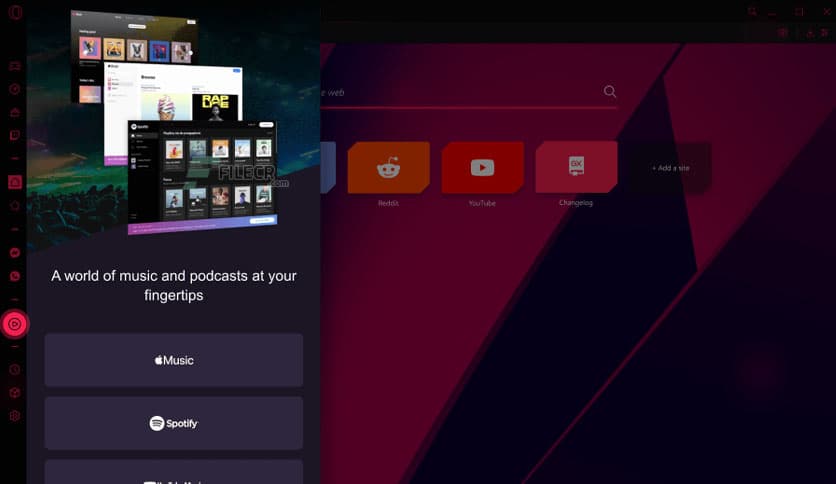The width and height of the screenshot is (836, 484).
Task: Click the YouTube label under its tile
Action: (x=482, y=203)
